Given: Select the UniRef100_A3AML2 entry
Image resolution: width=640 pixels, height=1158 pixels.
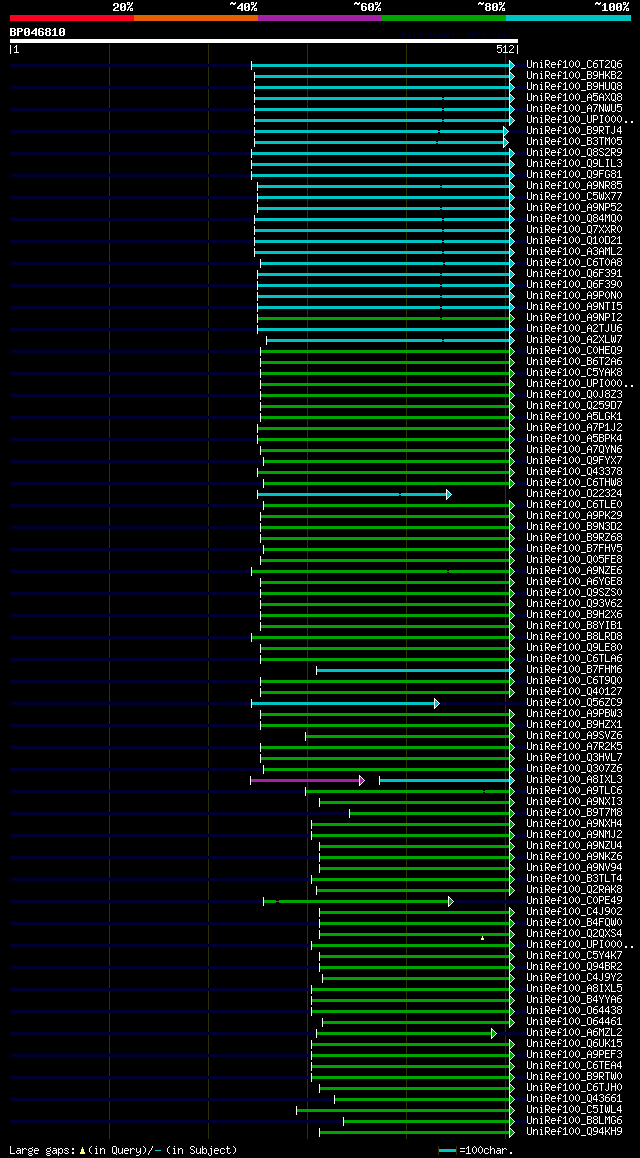Looking at the screenshot, I should [x=574, y=252].
